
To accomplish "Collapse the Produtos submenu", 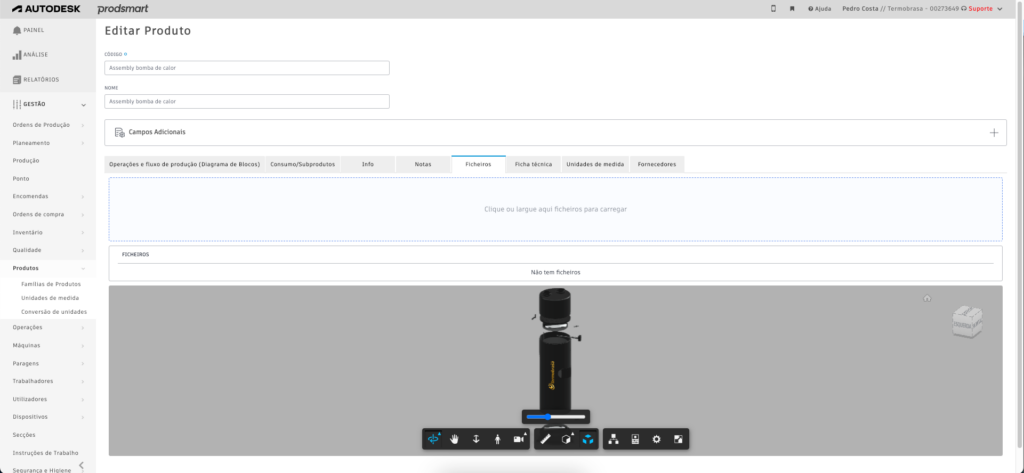I will [83, 269].
